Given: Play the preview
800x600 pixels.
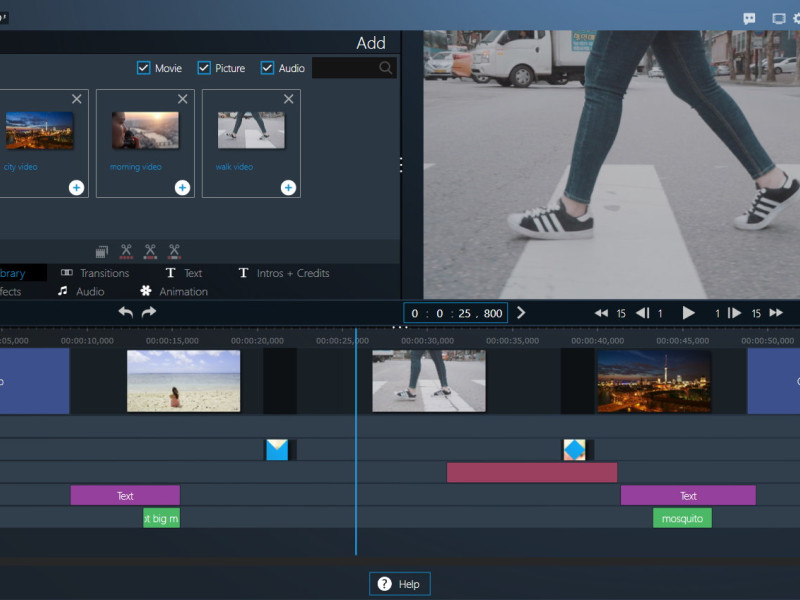Looking at the screenshot, I should coord(688,313).
